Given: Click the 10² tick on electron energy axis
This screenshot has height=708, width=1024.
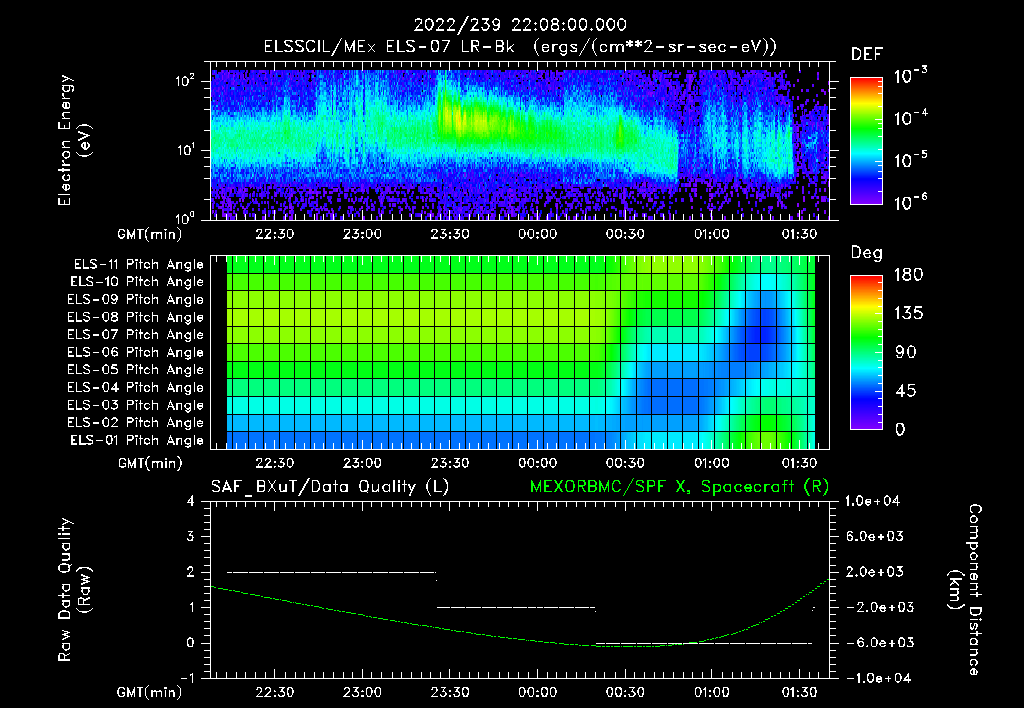Looking at the screenshot, I should tap(185, 81).
